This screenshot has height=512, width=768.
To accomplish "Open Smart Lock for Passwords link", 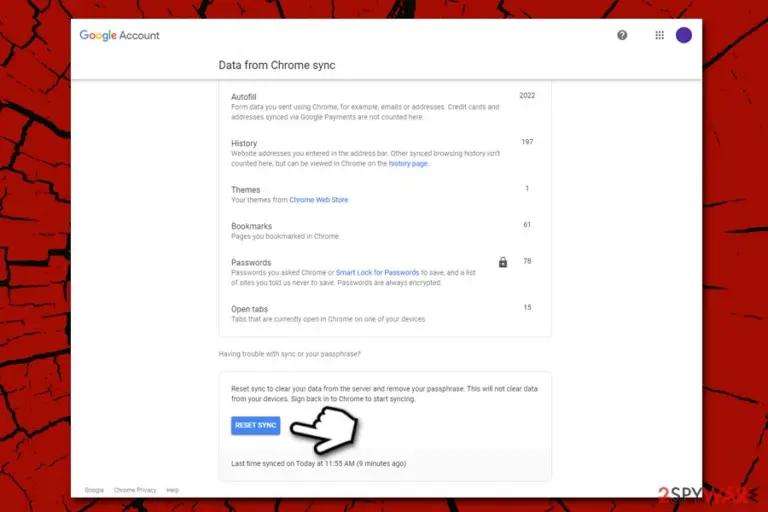I will pyautogui.click(x=378, y=272).
